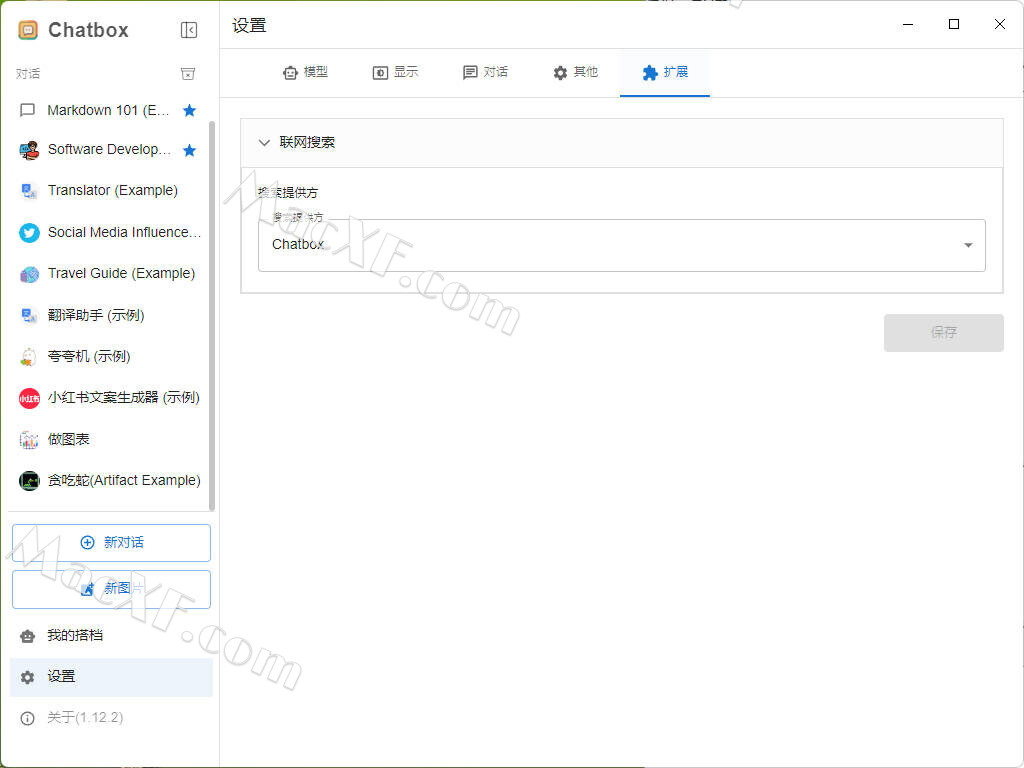Viewport: 1024px width, 768px height.
Task: Toggle the star on Software Developer
Action: [x=189, y=151]
